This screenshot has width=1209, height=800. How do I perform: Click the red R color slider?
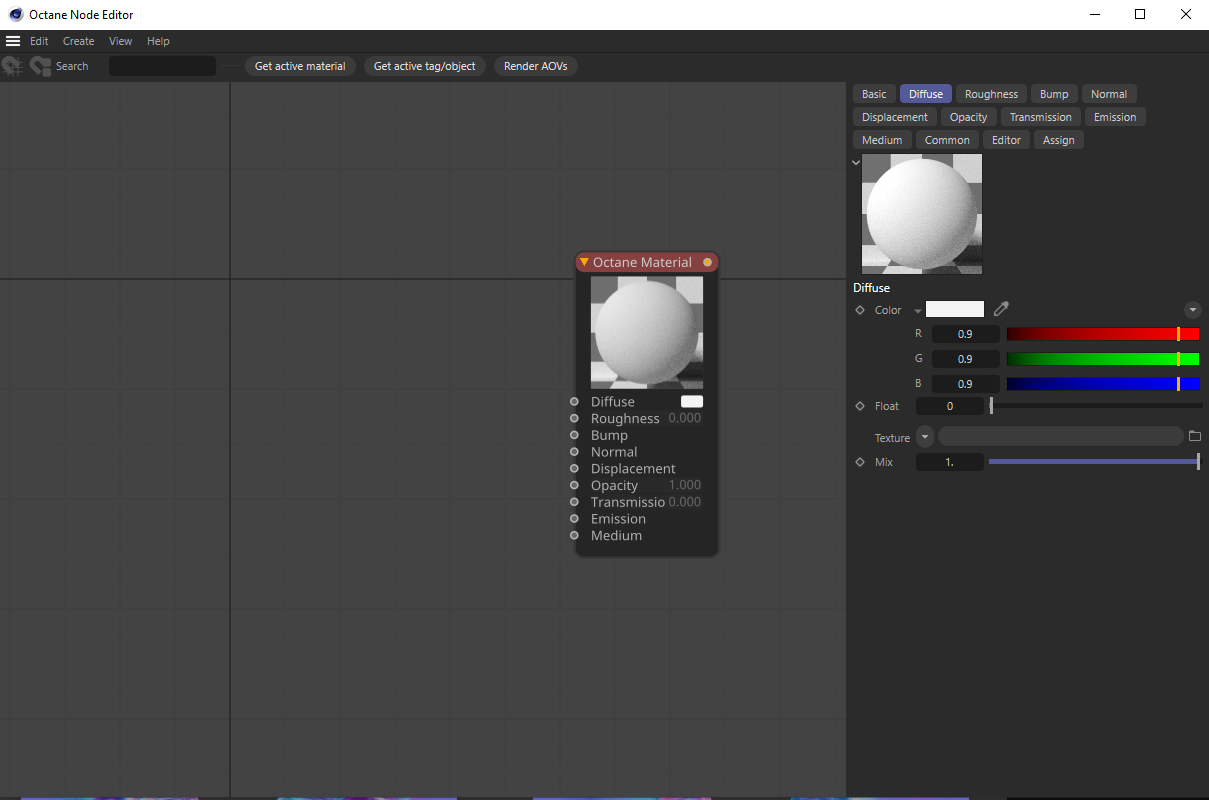[1103, 334]
